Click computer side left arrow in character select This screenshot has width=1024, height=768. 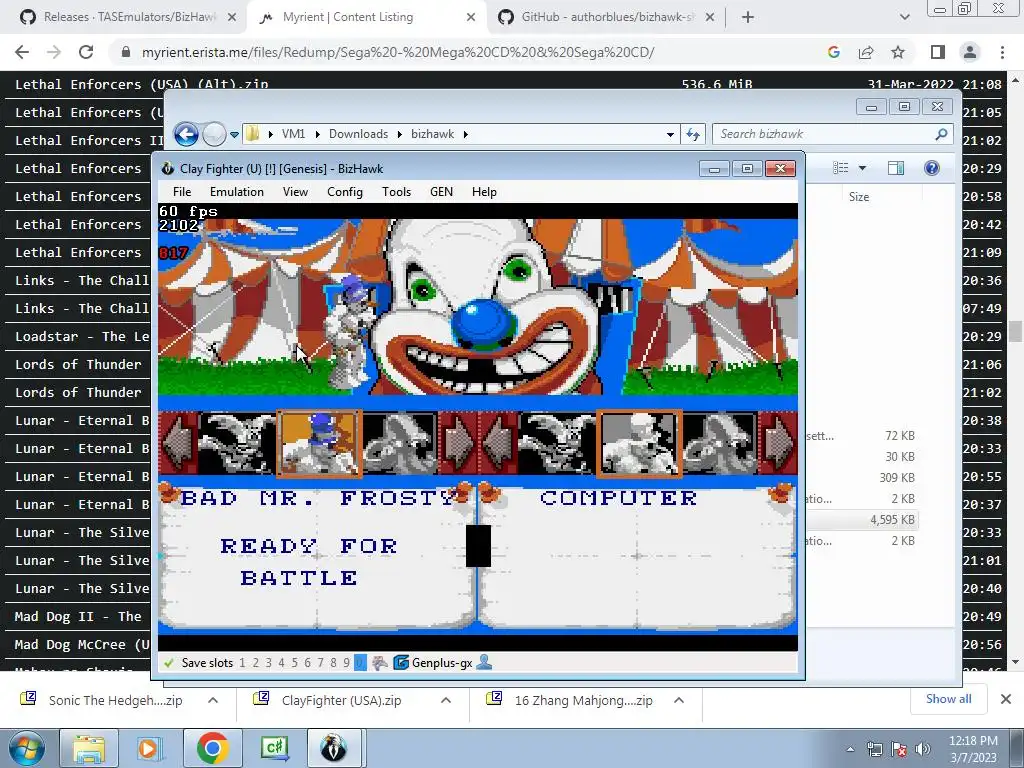click(498, 444)
